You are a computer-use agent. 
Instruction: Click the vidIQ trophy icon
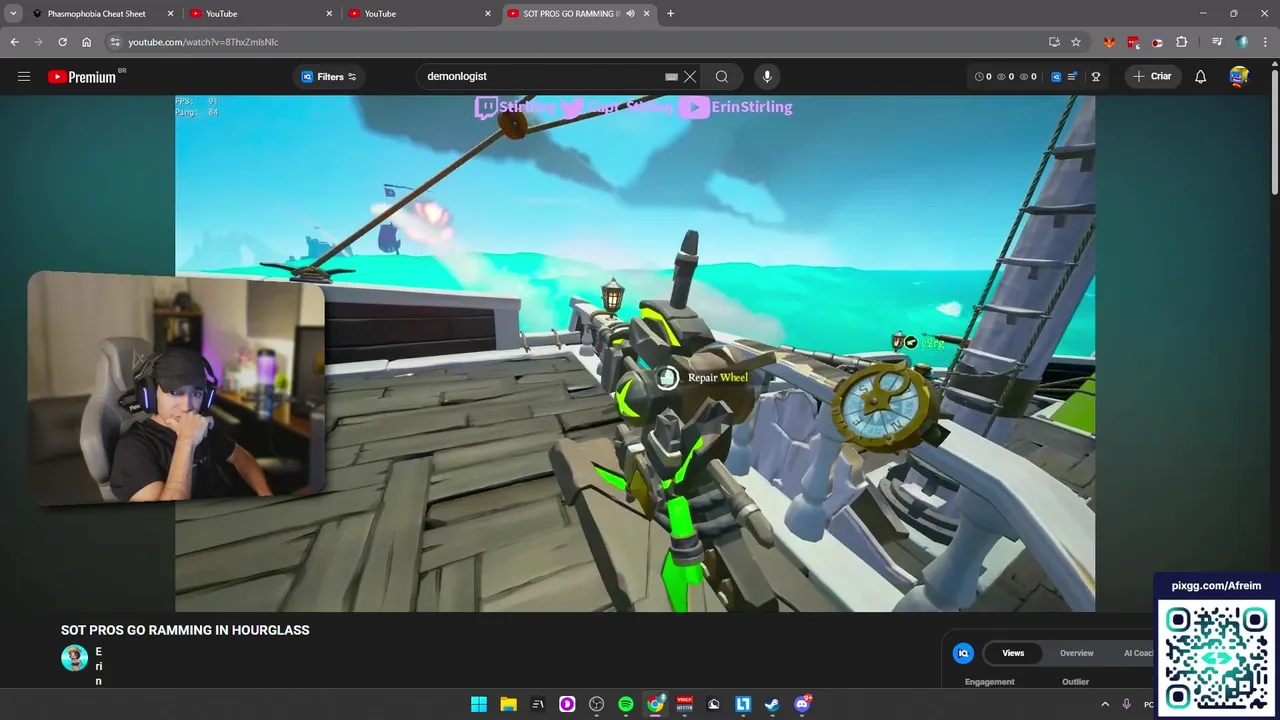pos(1095,76)
